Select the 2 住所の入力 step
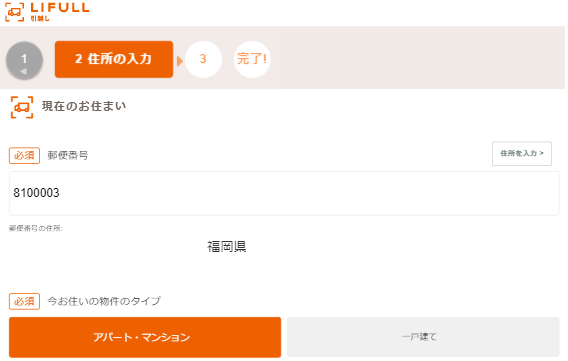The height and width of the screenshot is (361, 568). (x=114, y=59)
